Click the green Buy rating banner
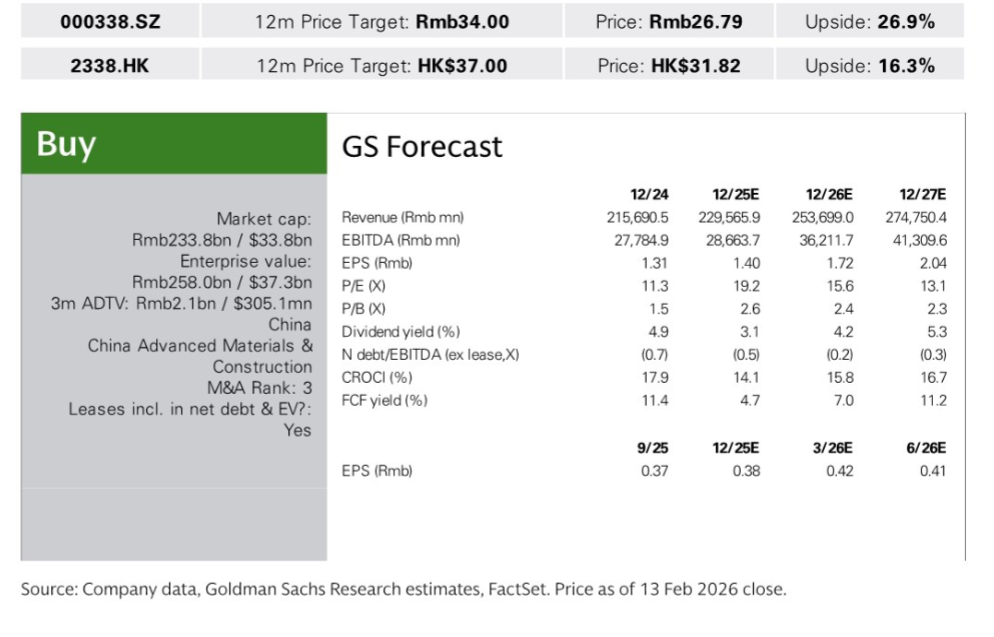Screen dimensions: 994x637 (x=174, y=144)
